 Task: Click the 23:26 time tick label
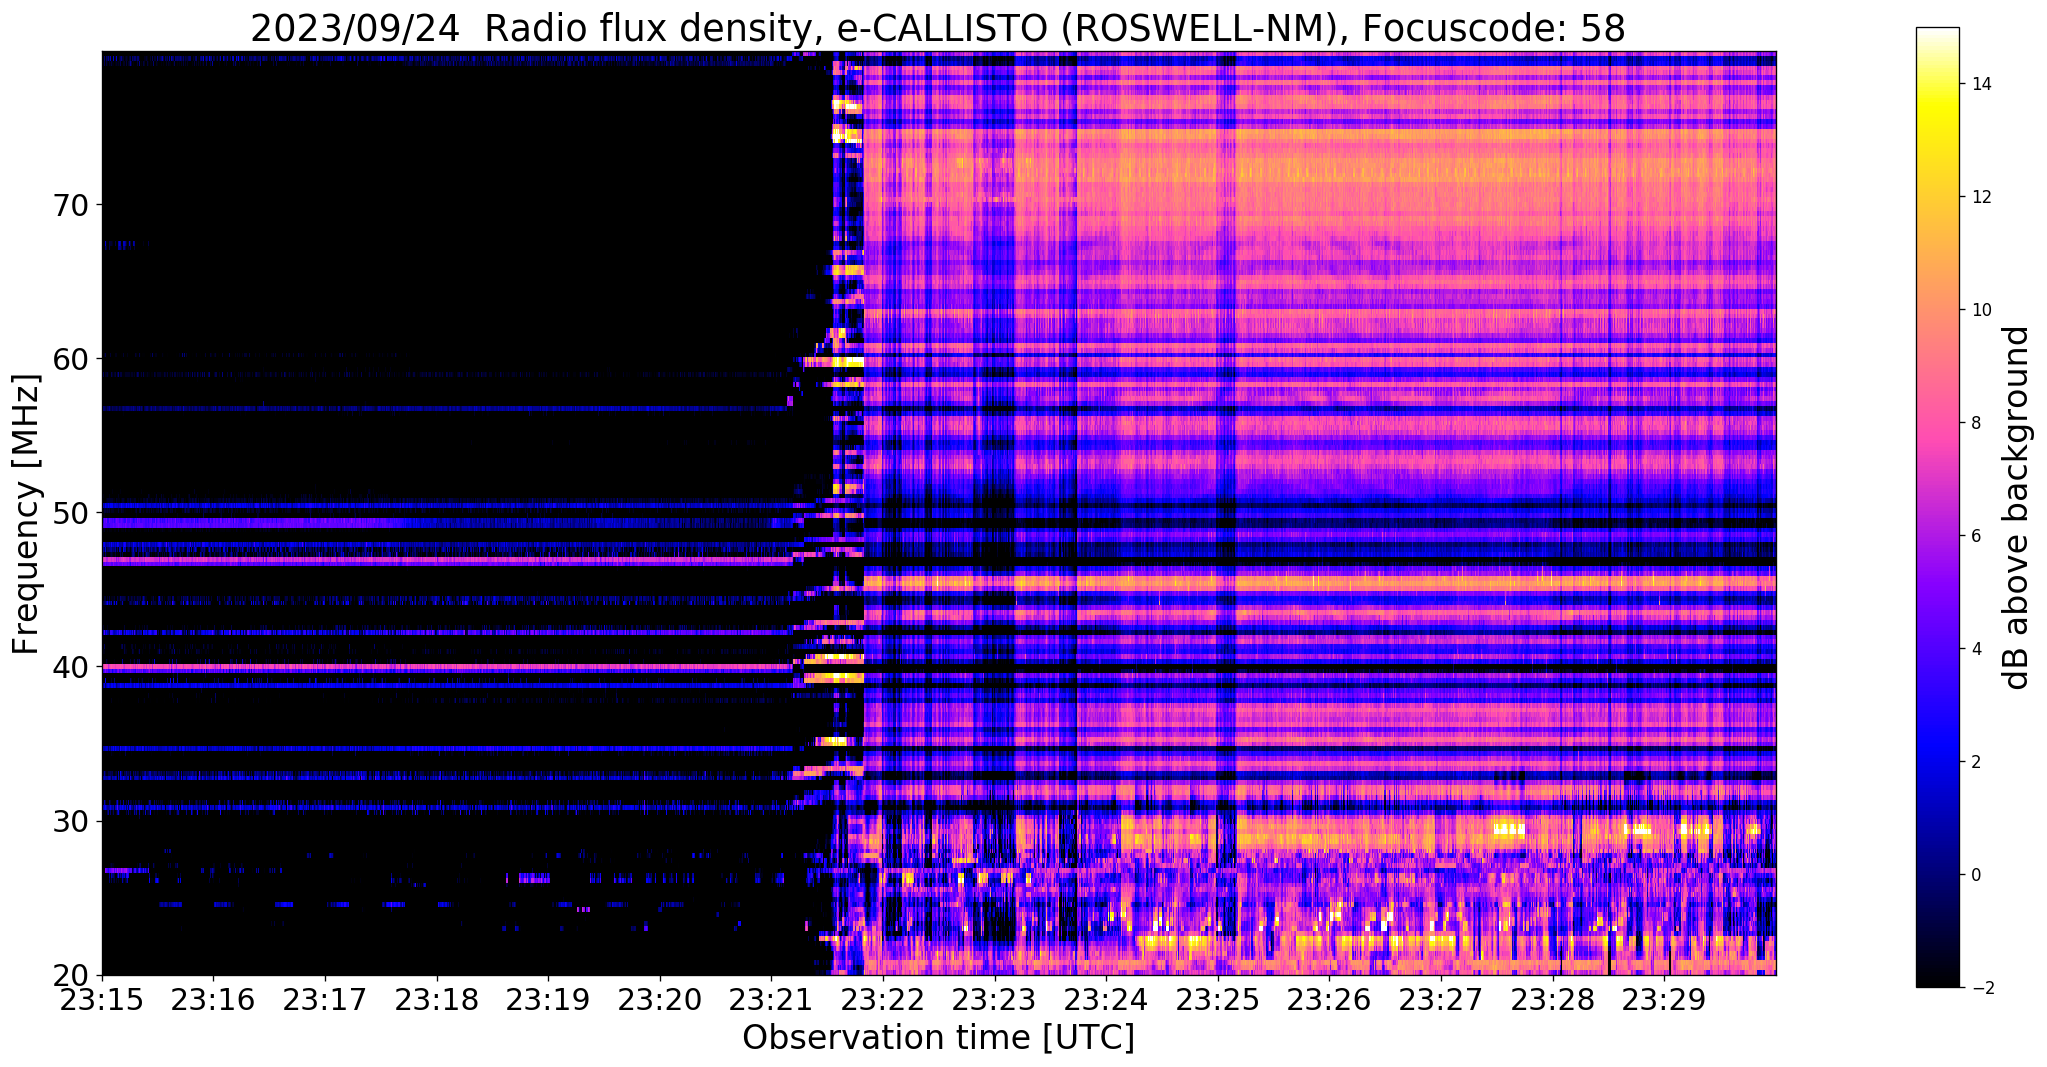pyautogui.click(x=1330, y=1001)
